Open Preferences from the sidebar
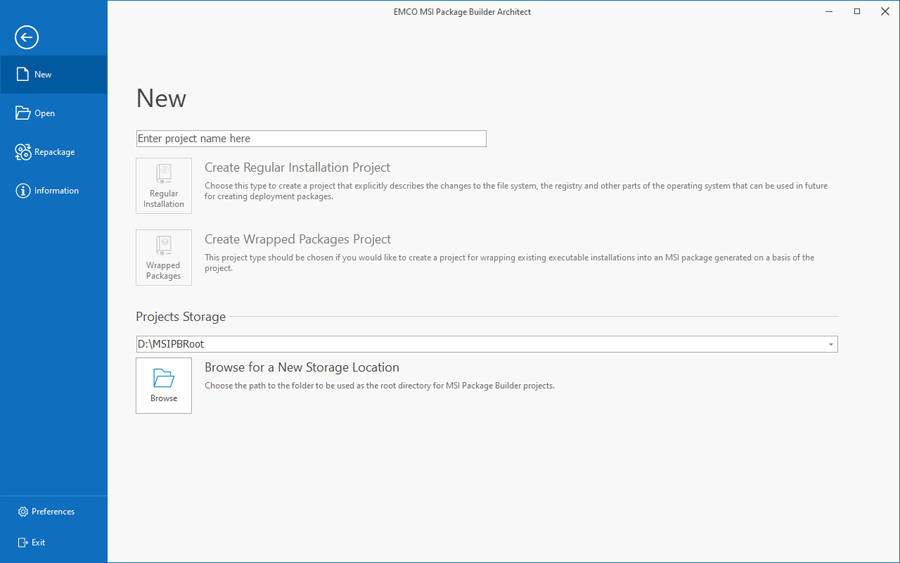900x563 pixels. coord(53,511)
